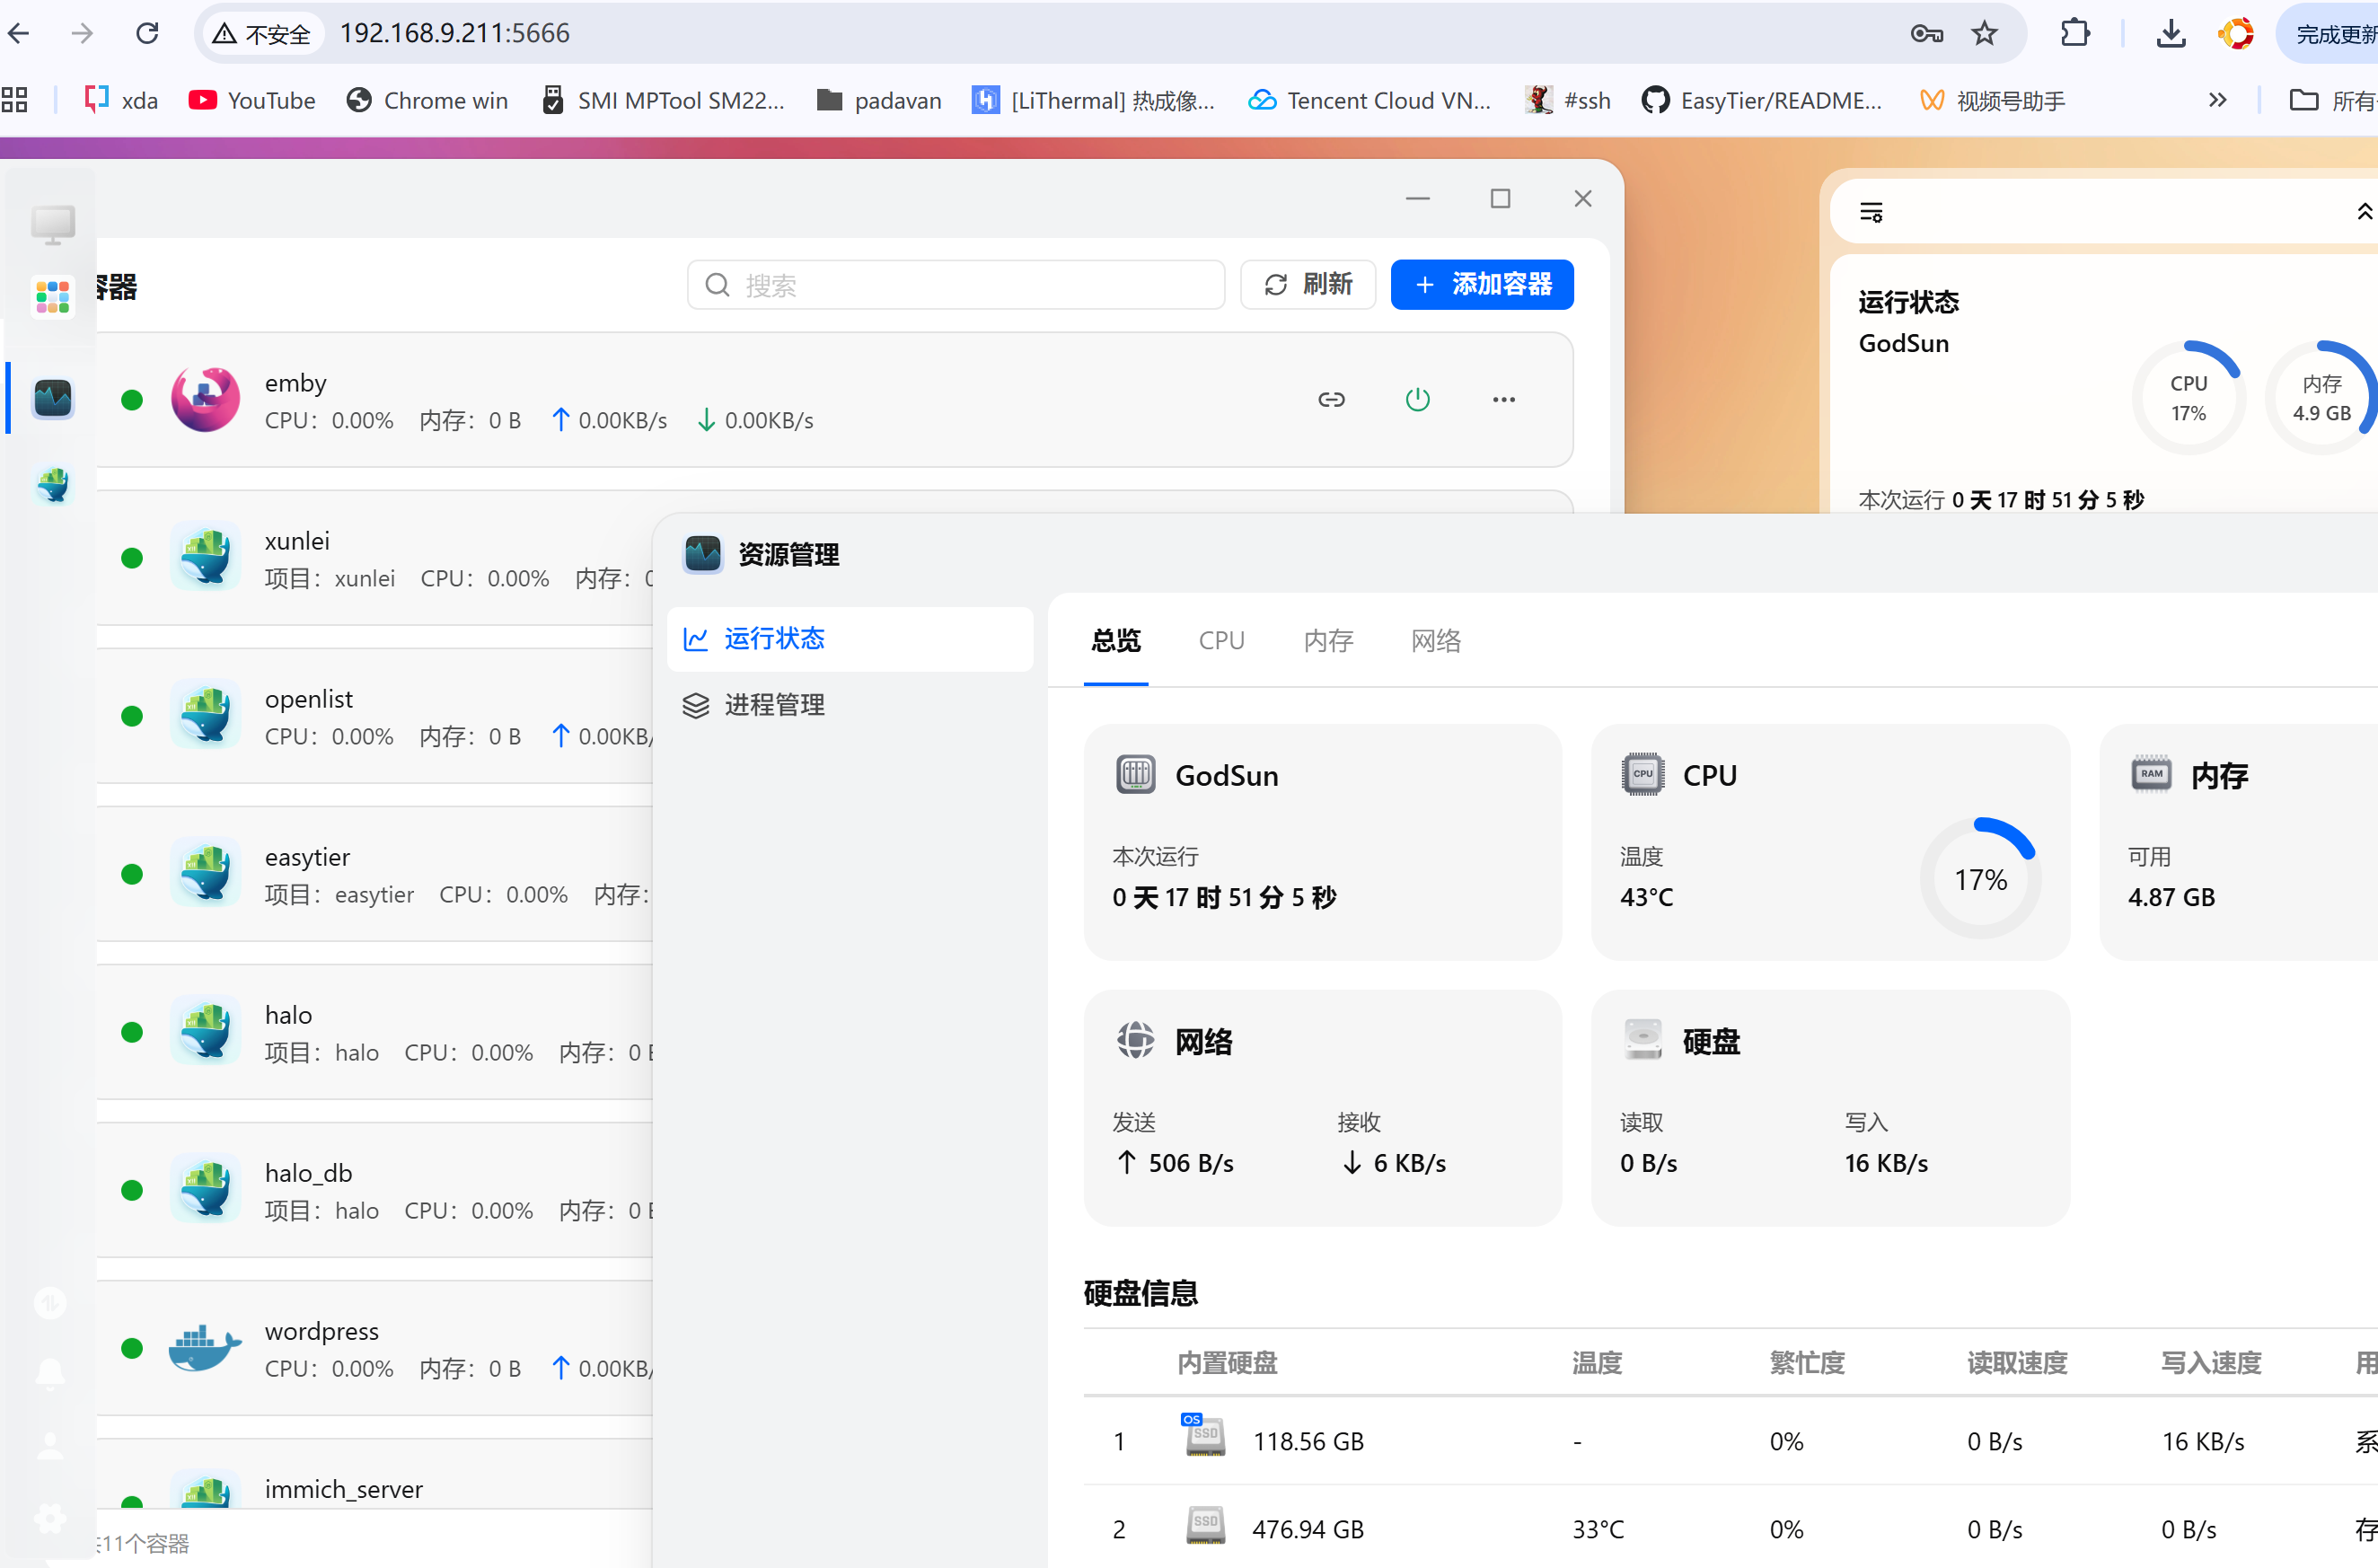The height and width of the screenshot is (1568, 2378).
Task: Click the CPU 17% gauge widget
Action: (x=2188, y=398)
